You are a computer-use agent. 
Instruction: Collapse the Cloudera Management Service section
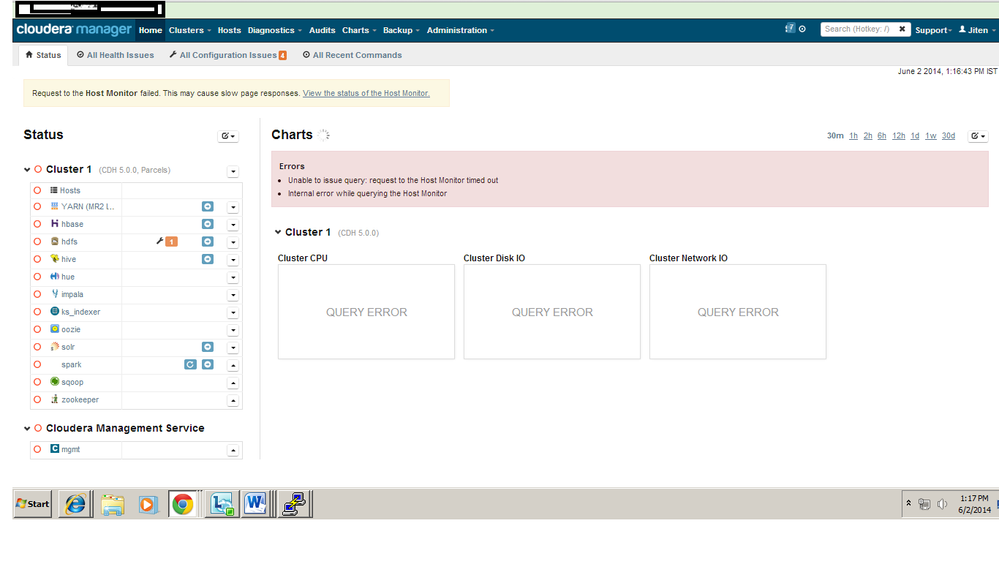coord(27,428)
